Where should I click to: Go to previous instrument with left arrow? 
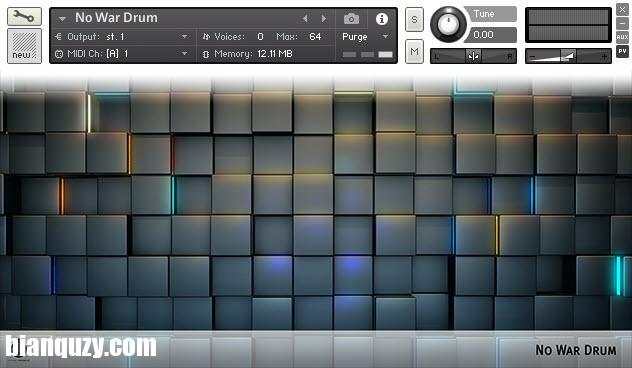tap(305, 19)
